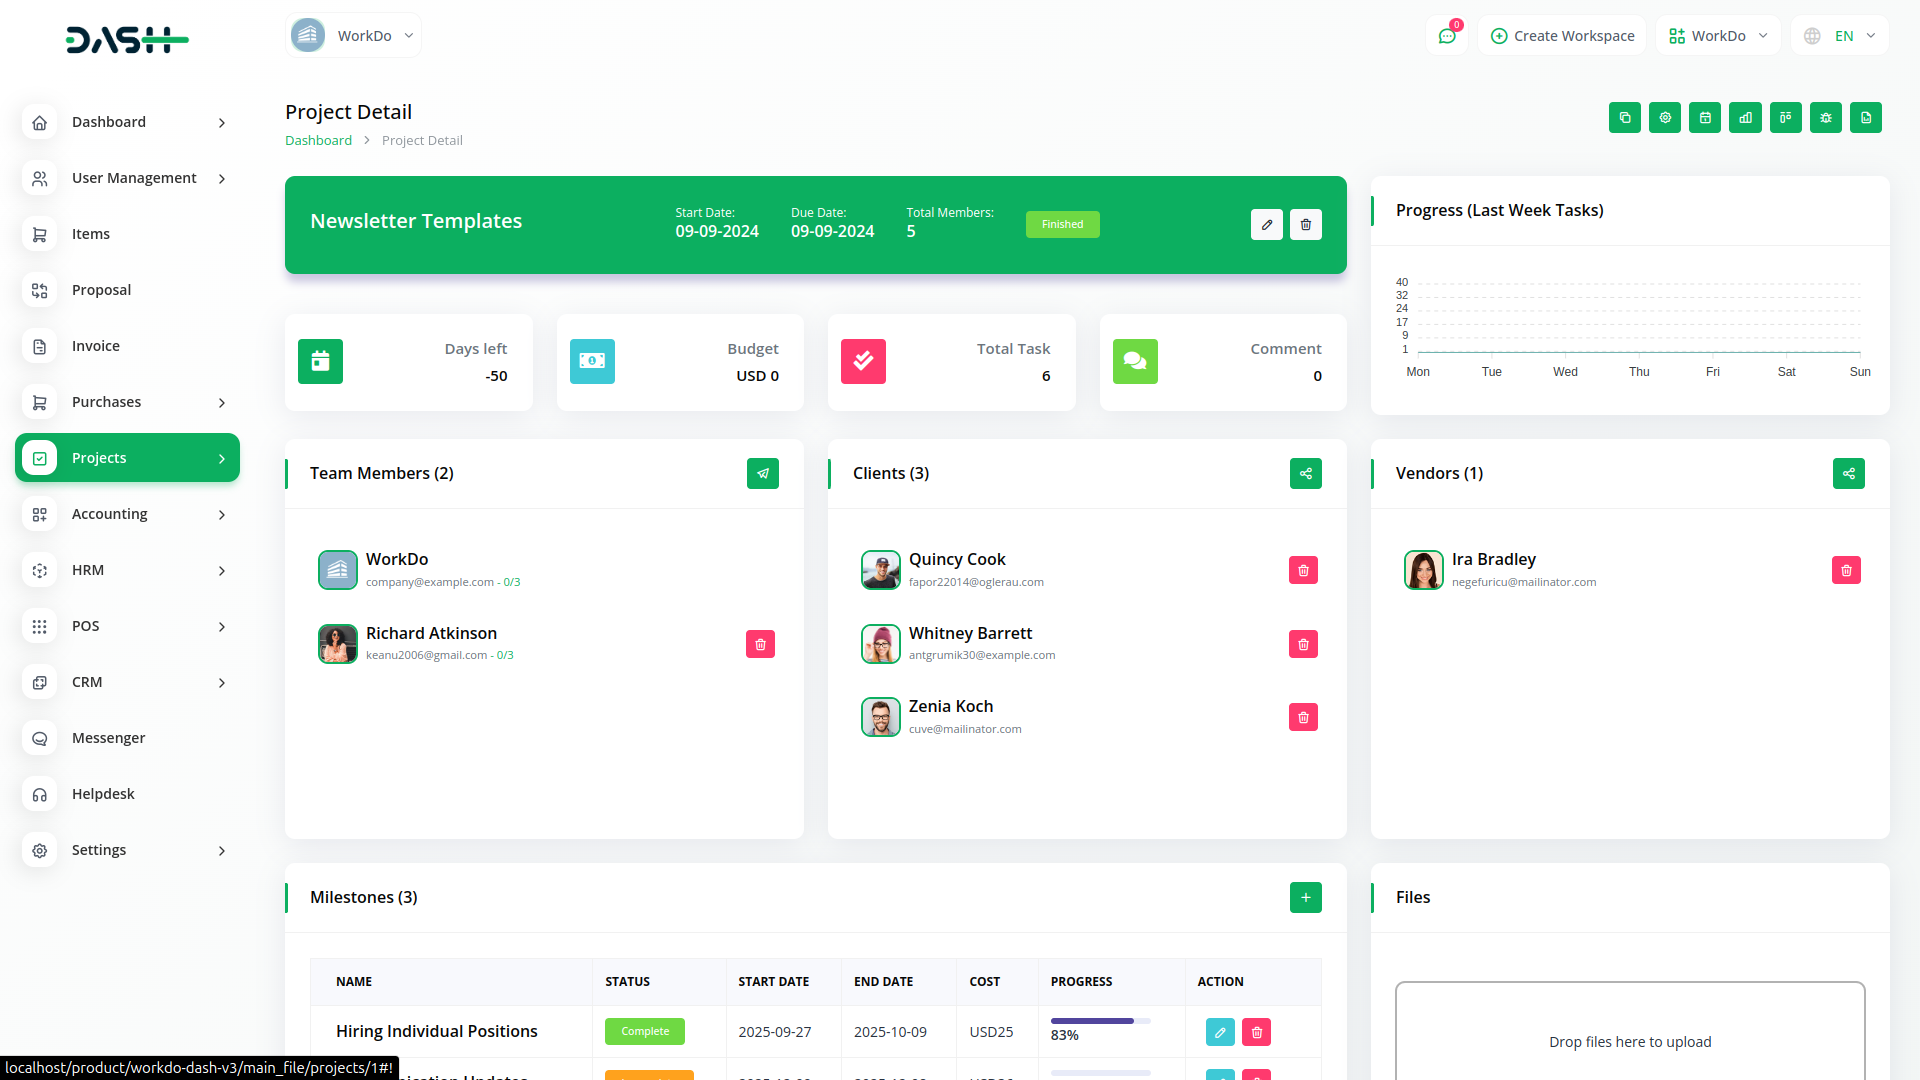The height and width of the screenshot is (1080, 1920).
Task: Click the bug report icon
Action: point(1825,117)
